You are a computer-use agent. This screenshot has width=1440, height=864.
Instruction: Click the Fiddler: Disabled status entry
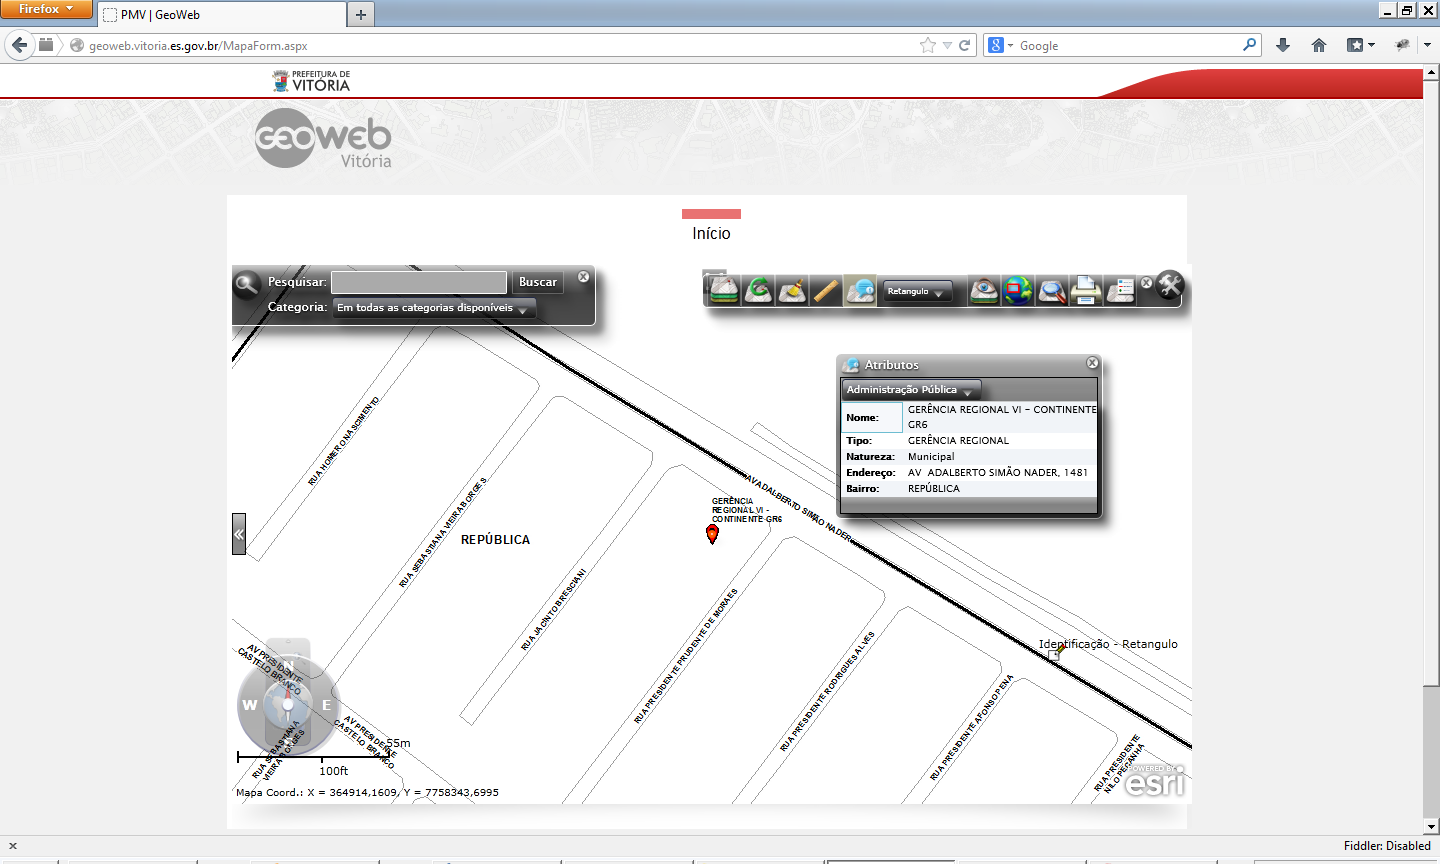1387,846
